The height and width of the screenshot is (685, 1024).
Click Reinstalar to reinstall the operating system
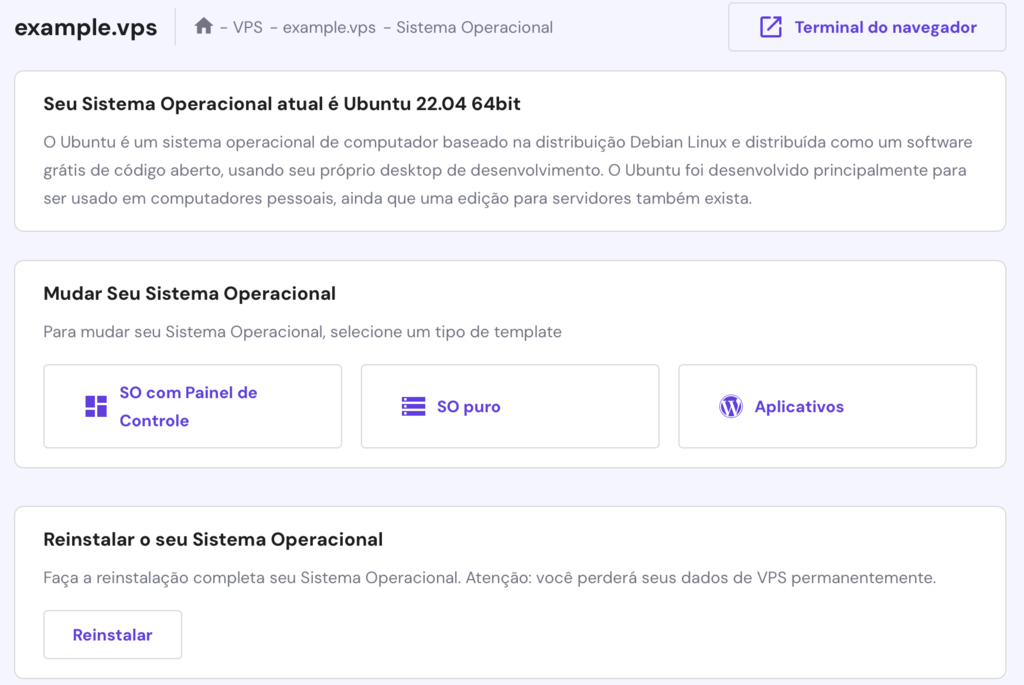coord(112,634)
